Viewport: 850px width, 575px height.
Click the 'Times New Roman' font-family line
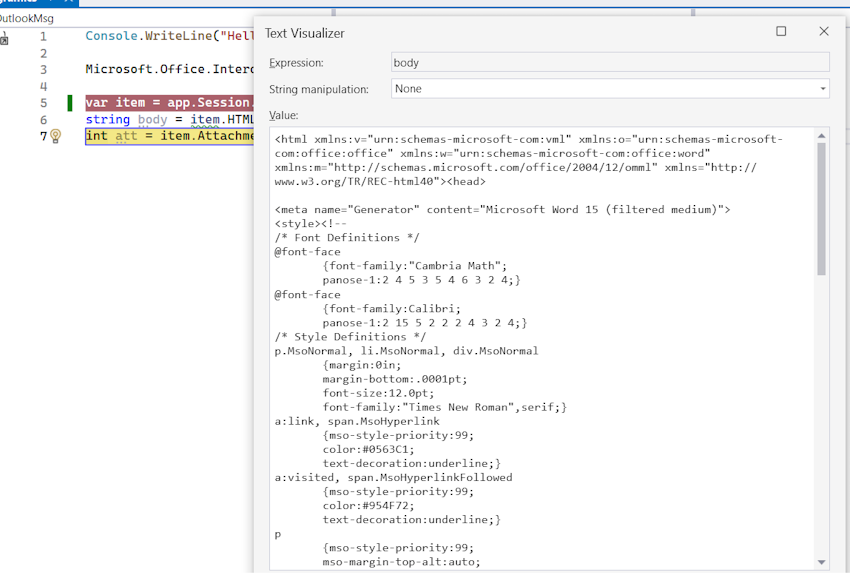(445, 407)
